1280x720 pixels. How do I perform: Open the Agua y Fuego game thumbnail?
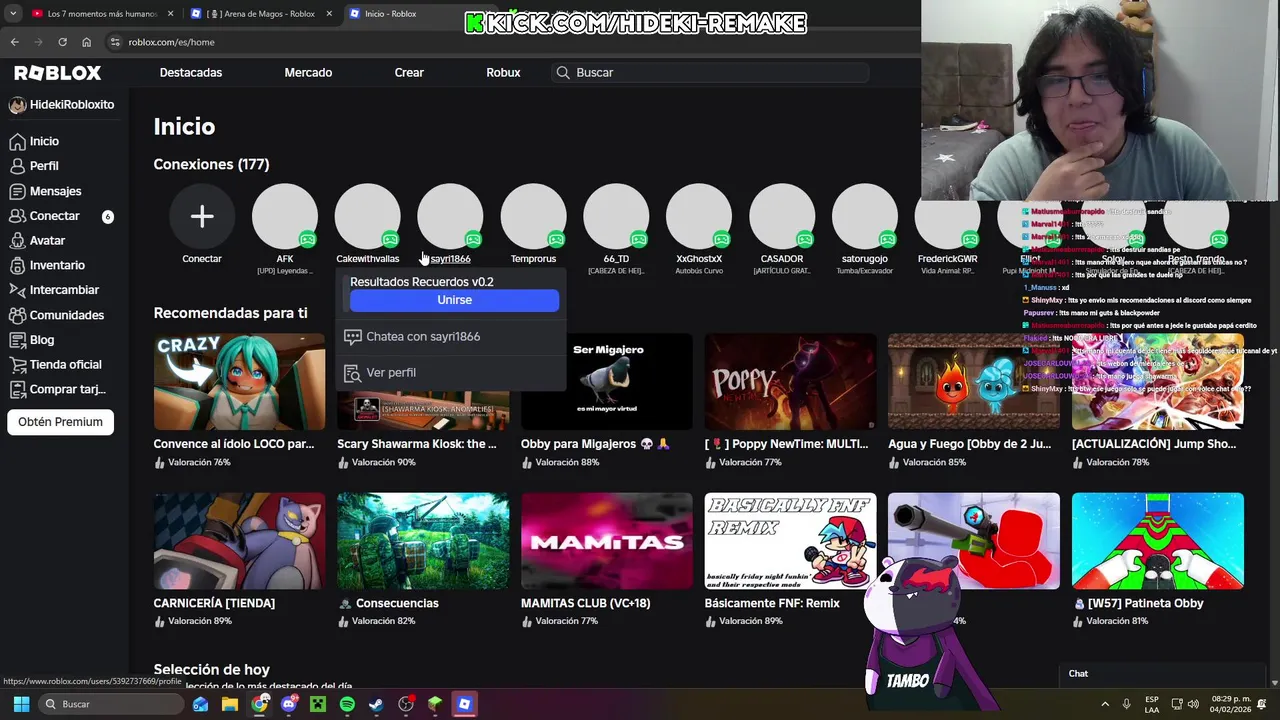(x=973, y=382)
